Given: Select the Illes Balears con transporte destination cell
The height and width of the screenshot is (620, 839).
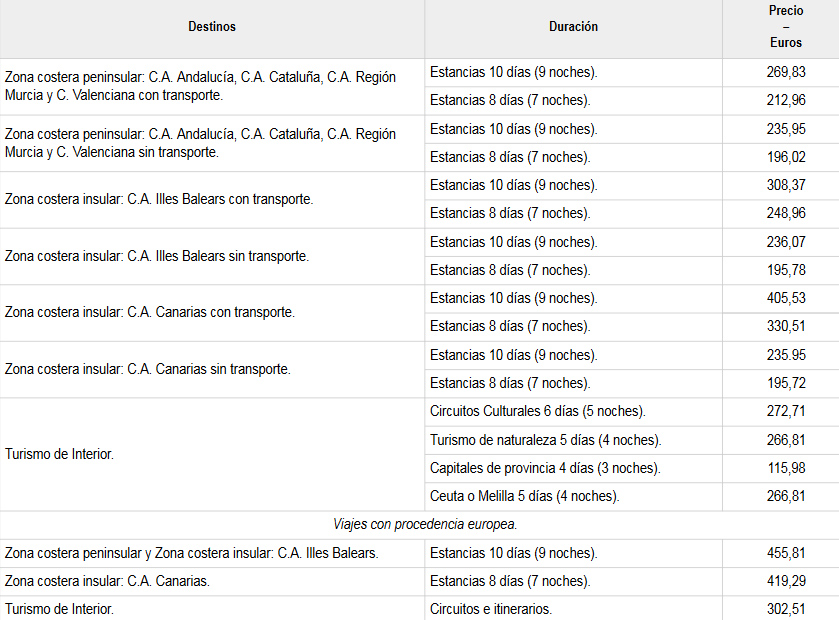Looking at the screenshot, I should tap(159, 199).
